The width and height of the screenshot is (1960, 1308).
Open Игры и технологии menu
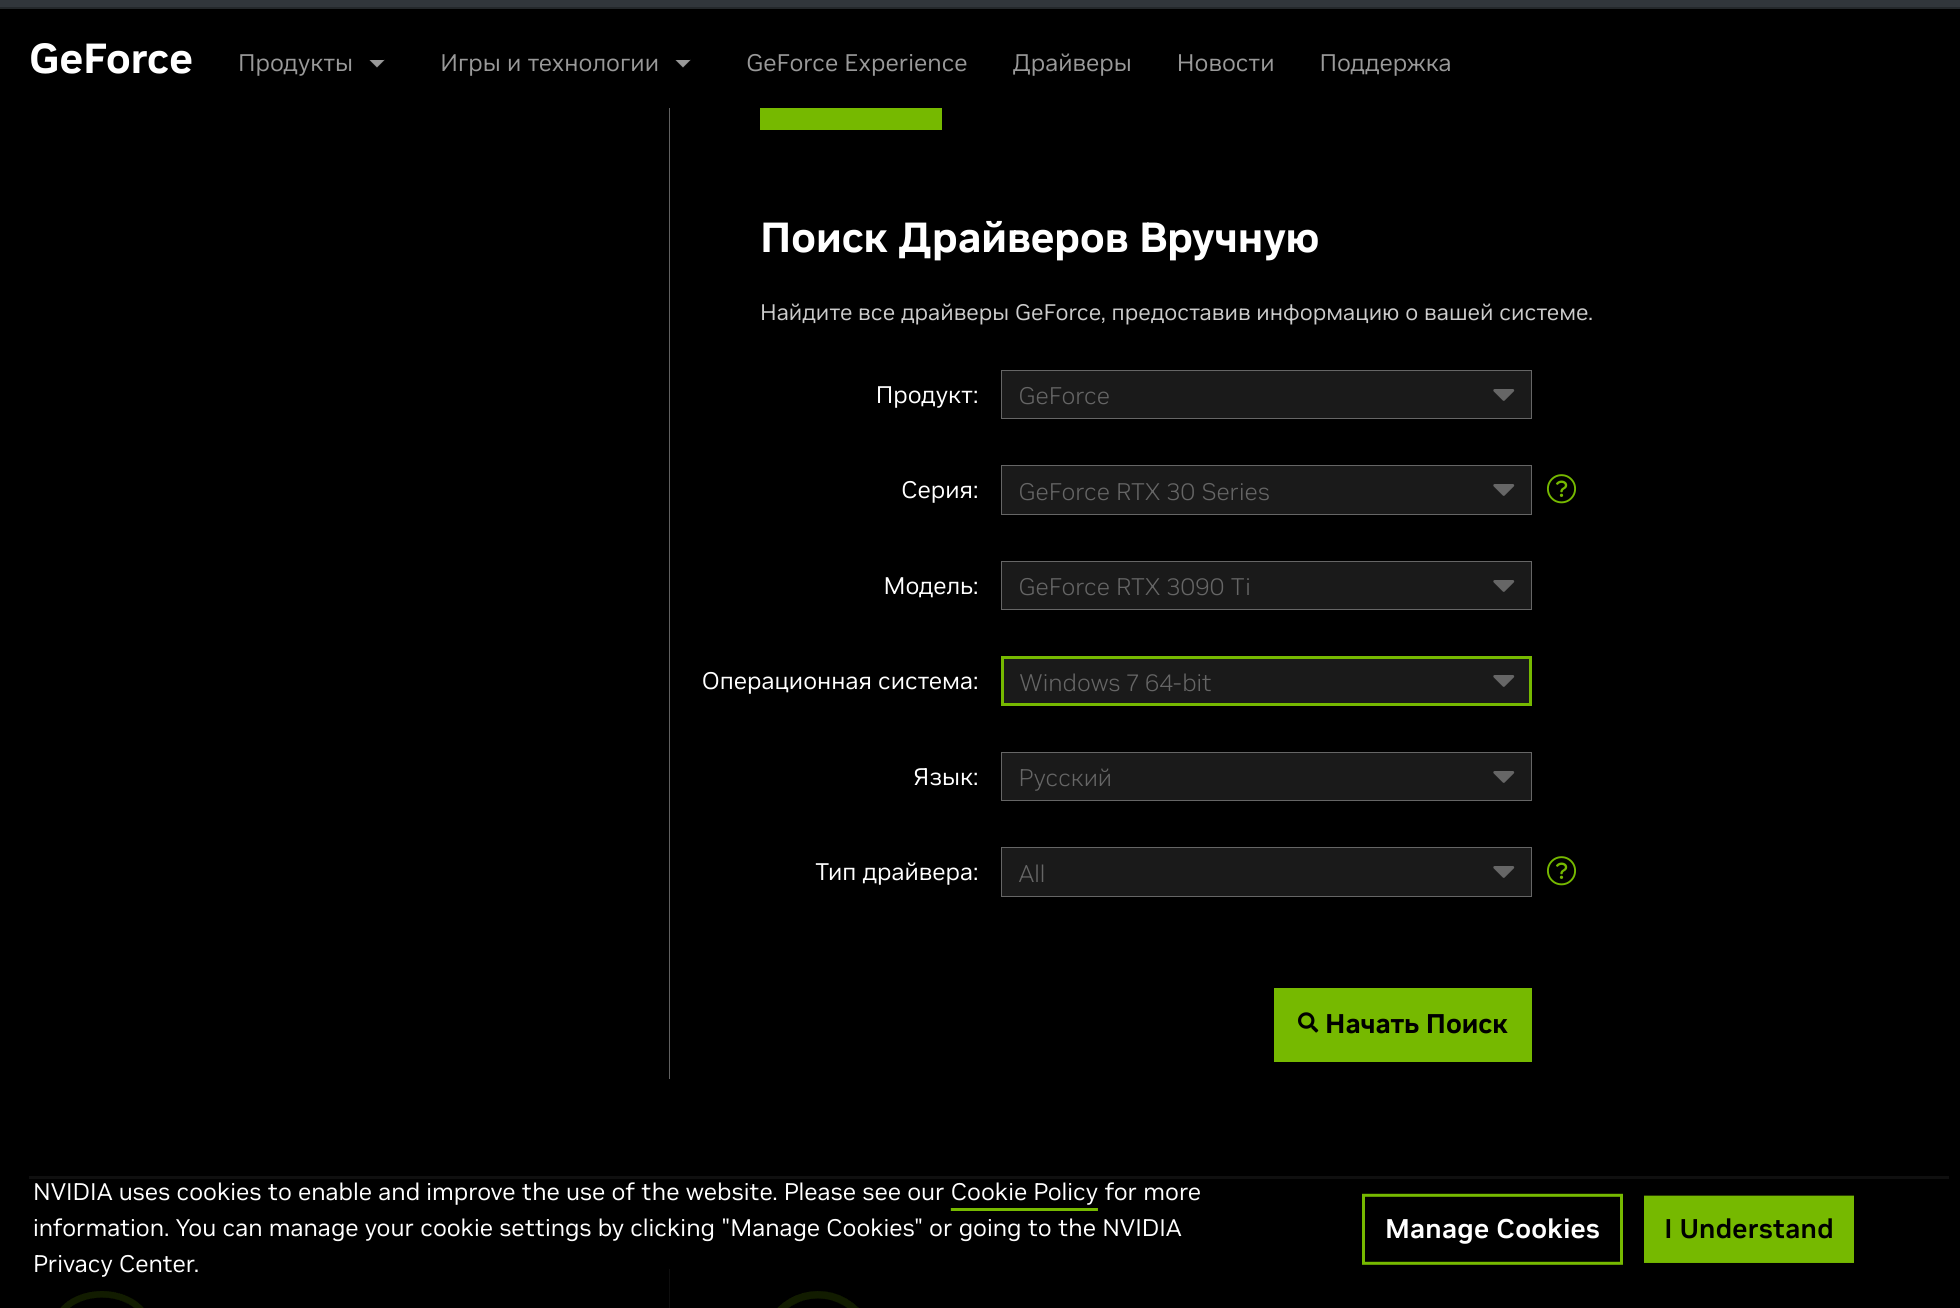click(x=549, y=64)
